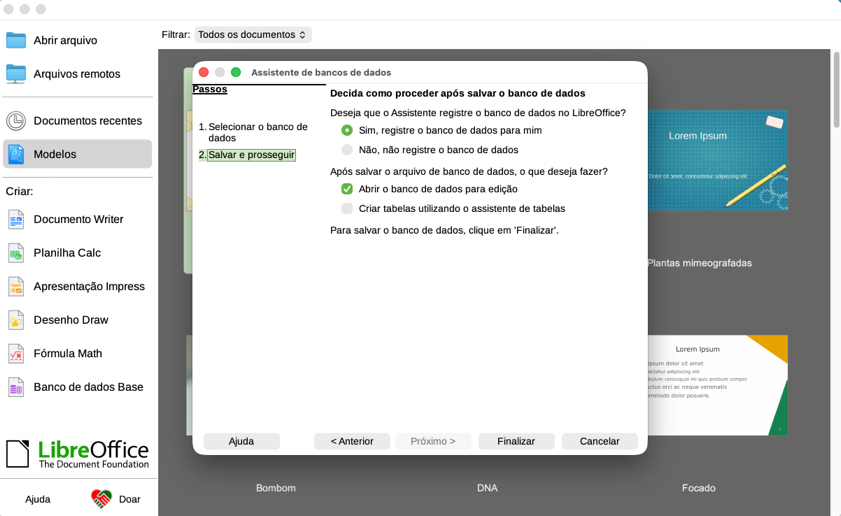This screenshot has width=841, height=516.
Task: Go to step 'Selecionar o banco de dados'
Action: click(x=253, y=132)
